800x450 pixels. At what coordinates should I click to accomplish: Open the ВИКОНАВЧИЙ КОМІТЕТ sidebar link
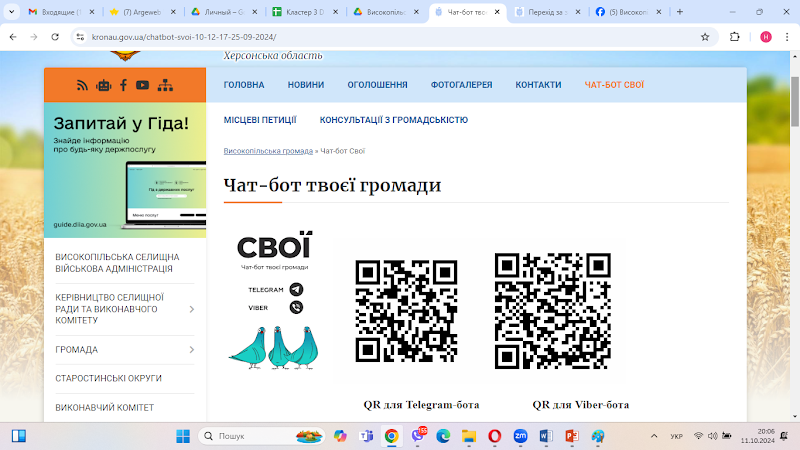105,408
